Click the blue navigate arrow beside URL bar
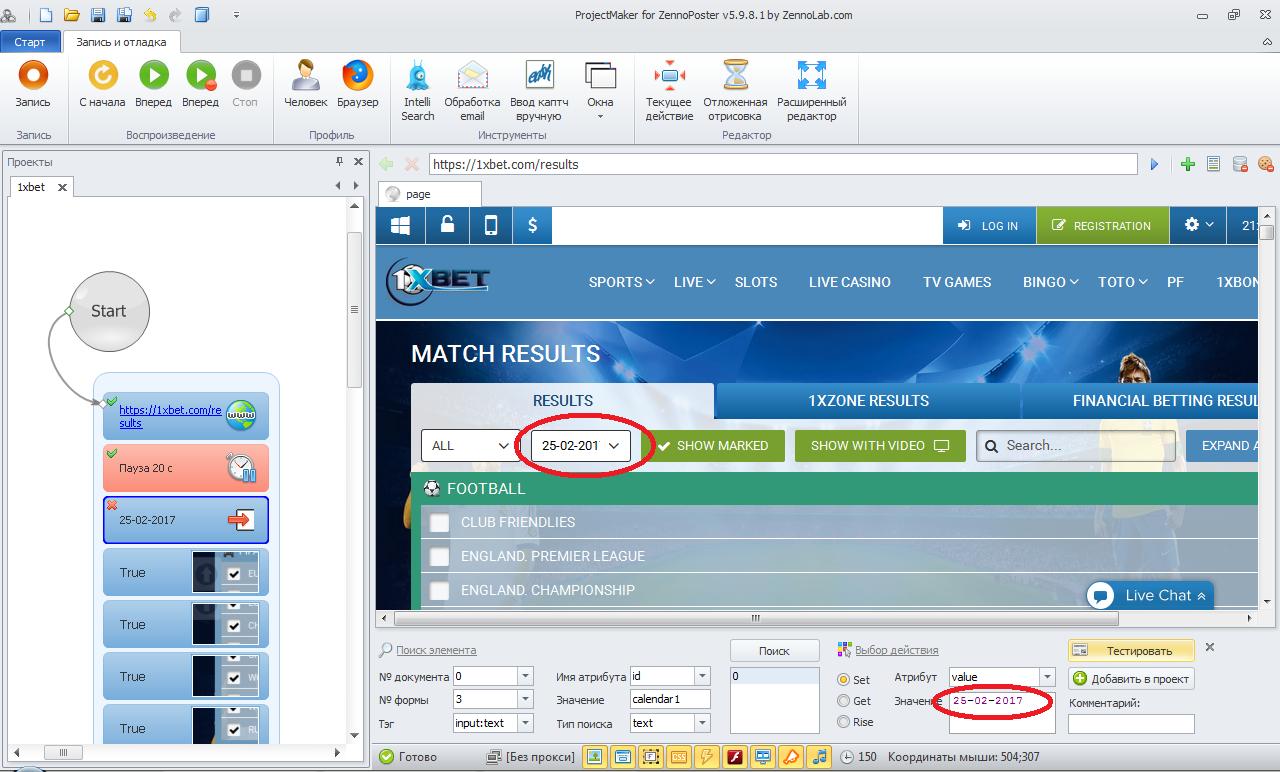 (x=1154, y=164)
